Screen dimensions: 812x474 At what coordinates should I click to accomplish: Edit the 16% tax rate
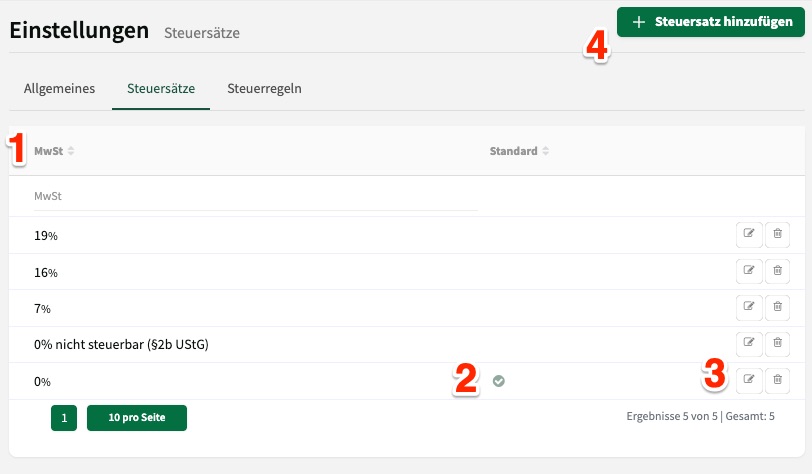tap(749, 271)
